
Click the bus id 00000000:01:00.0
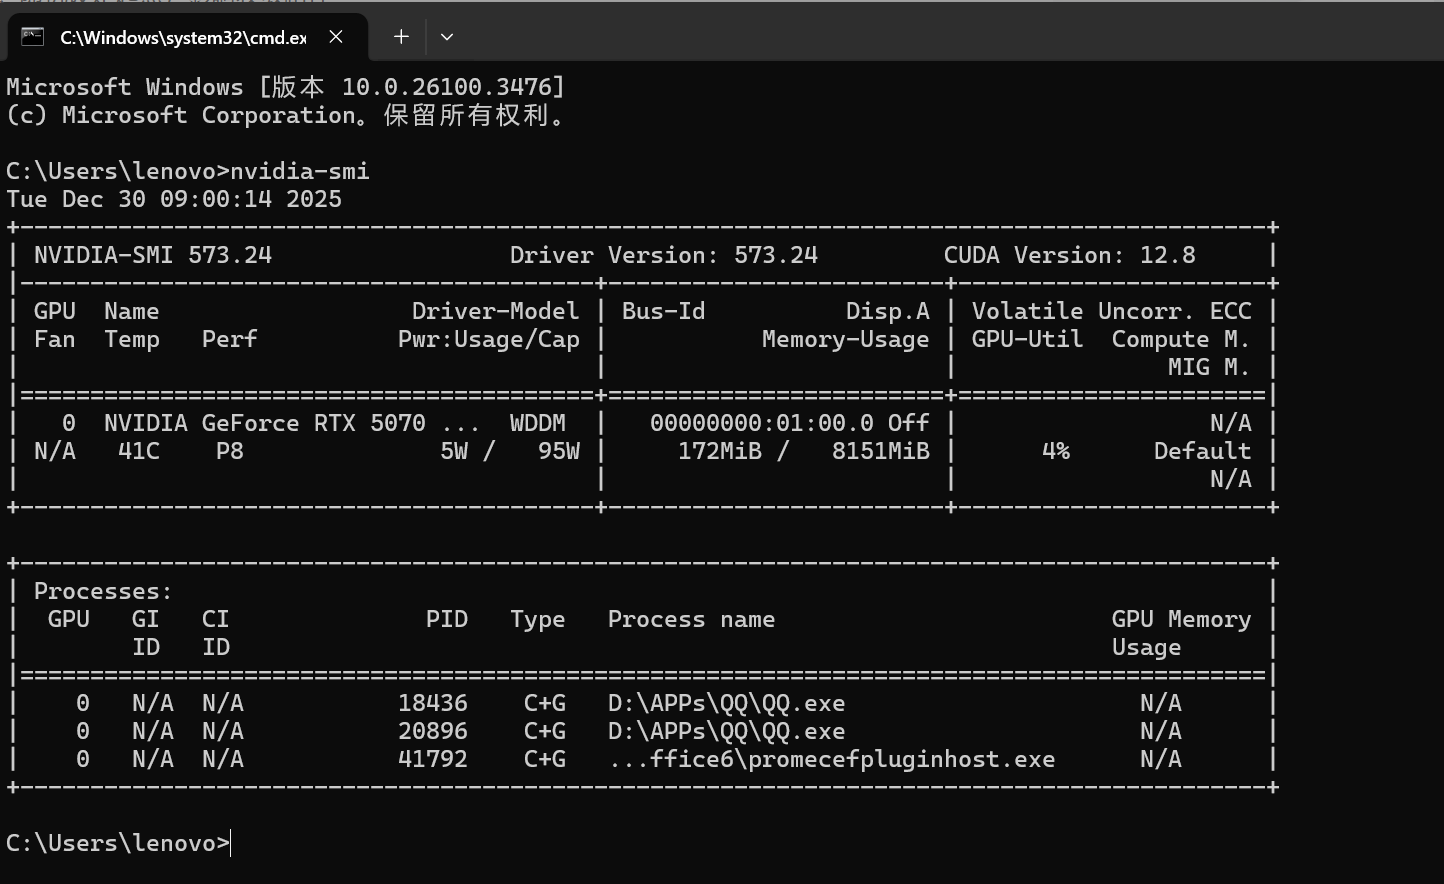point(762,423)
